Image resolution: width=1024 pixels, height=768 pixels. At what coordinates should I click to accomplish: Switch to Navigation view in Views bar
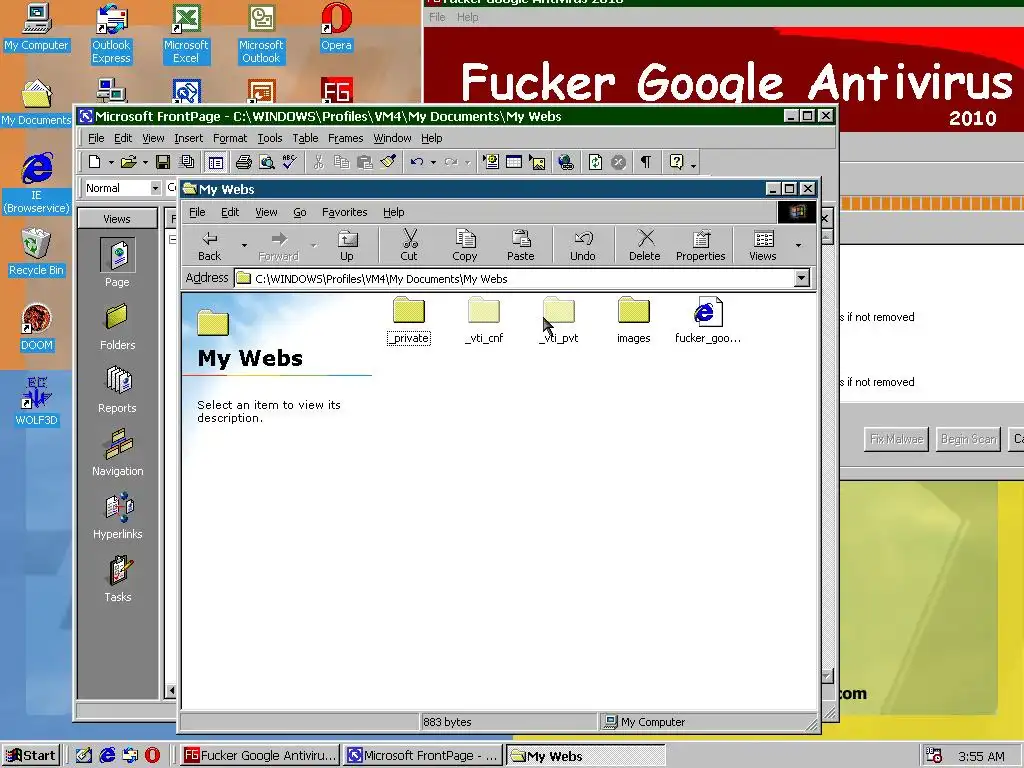click(x=118, y=453)
